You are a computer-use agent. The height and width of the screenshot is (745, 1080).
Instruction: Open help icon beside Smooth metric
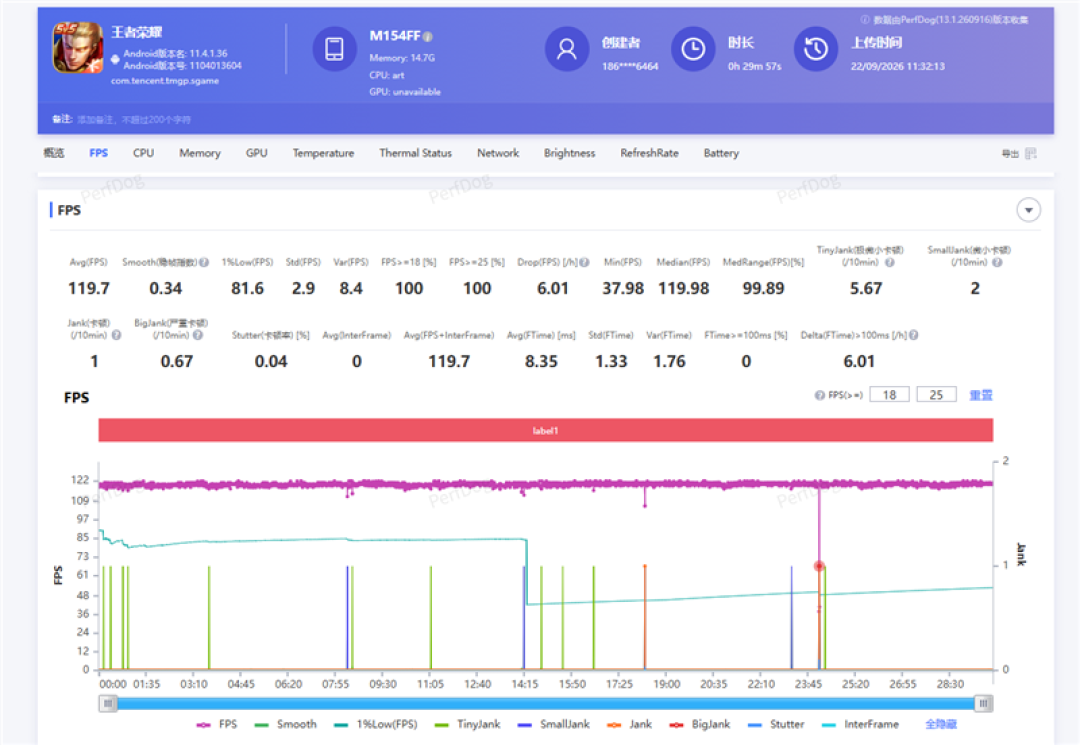pos(204,262)
